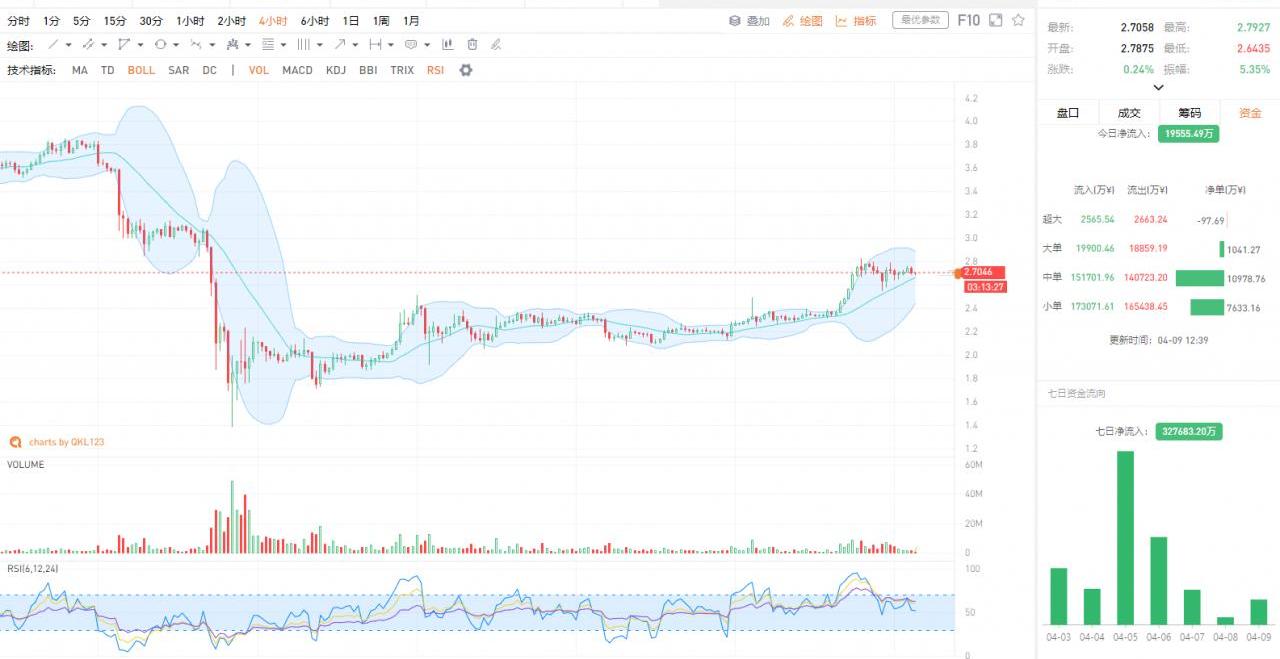This screenshot has width=1280, height=659.
Task: Click the 叠加 overlay layers icon
Action: tap(734, 21)
